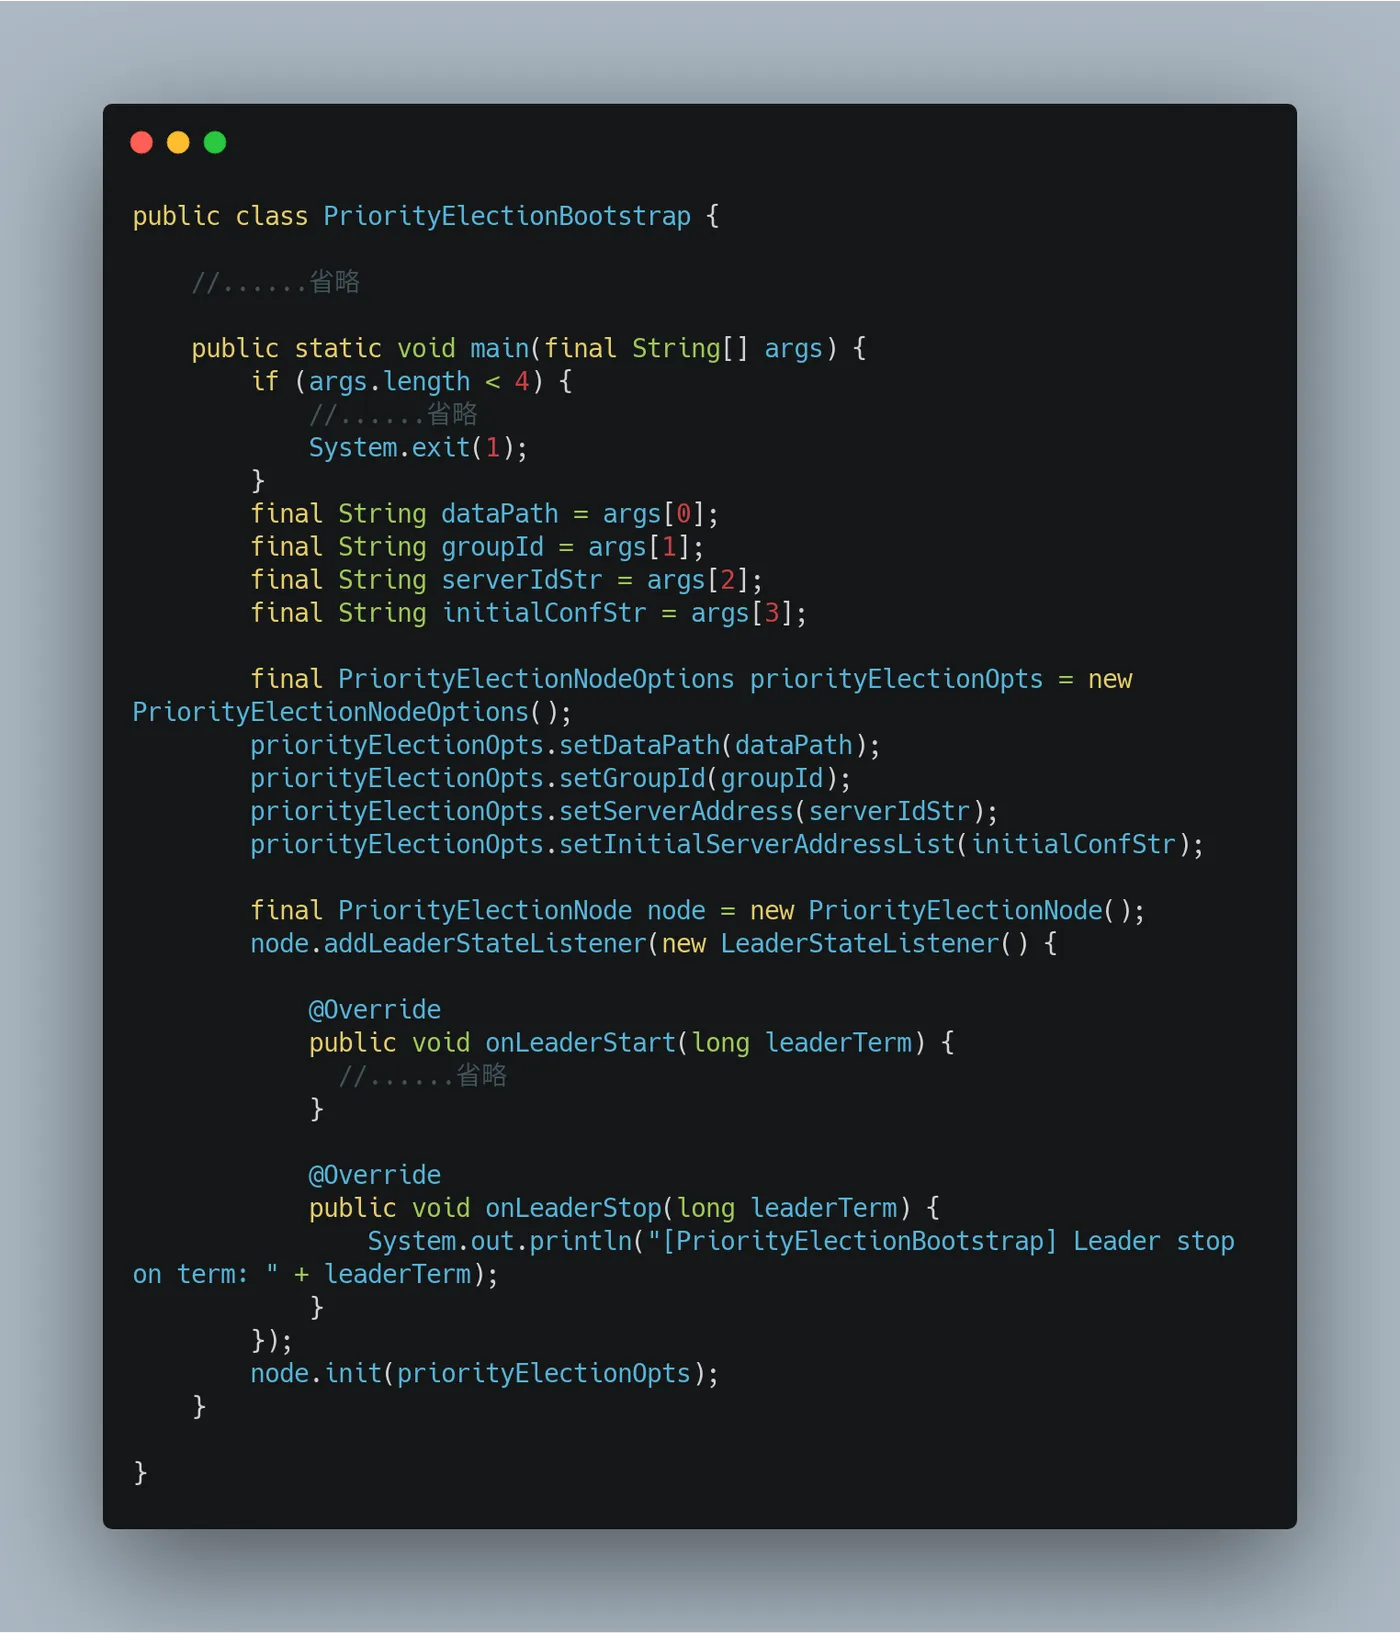Click 'node.init(priorityElectionOpts);' line
This screenshot has height=1633, width=1400.
[484, 1373]
